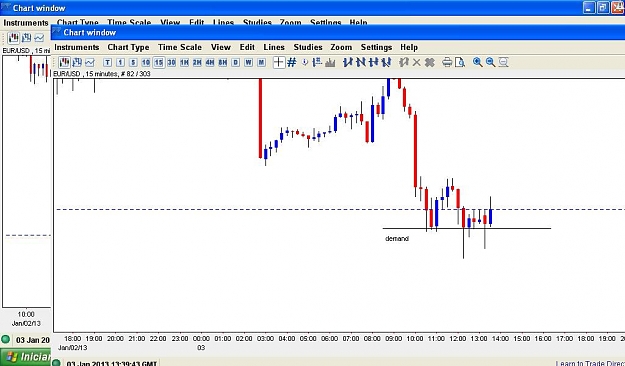Open the Zoom menu in front window
The width and height of the screenshot is (625, 366).
pos(341,47)
